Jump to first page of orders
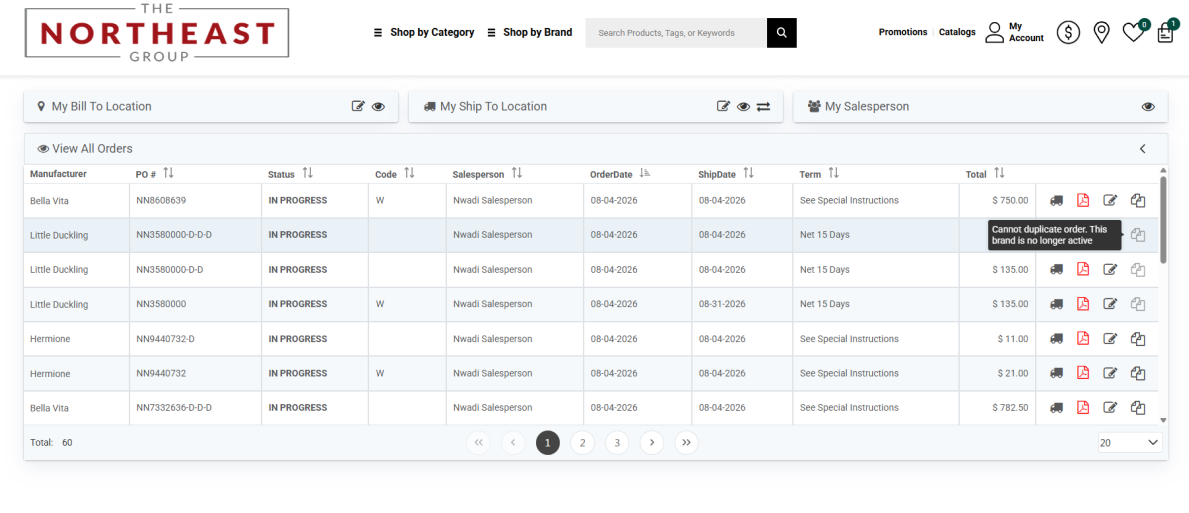The image size is (1189, 513). click(478, 443)
